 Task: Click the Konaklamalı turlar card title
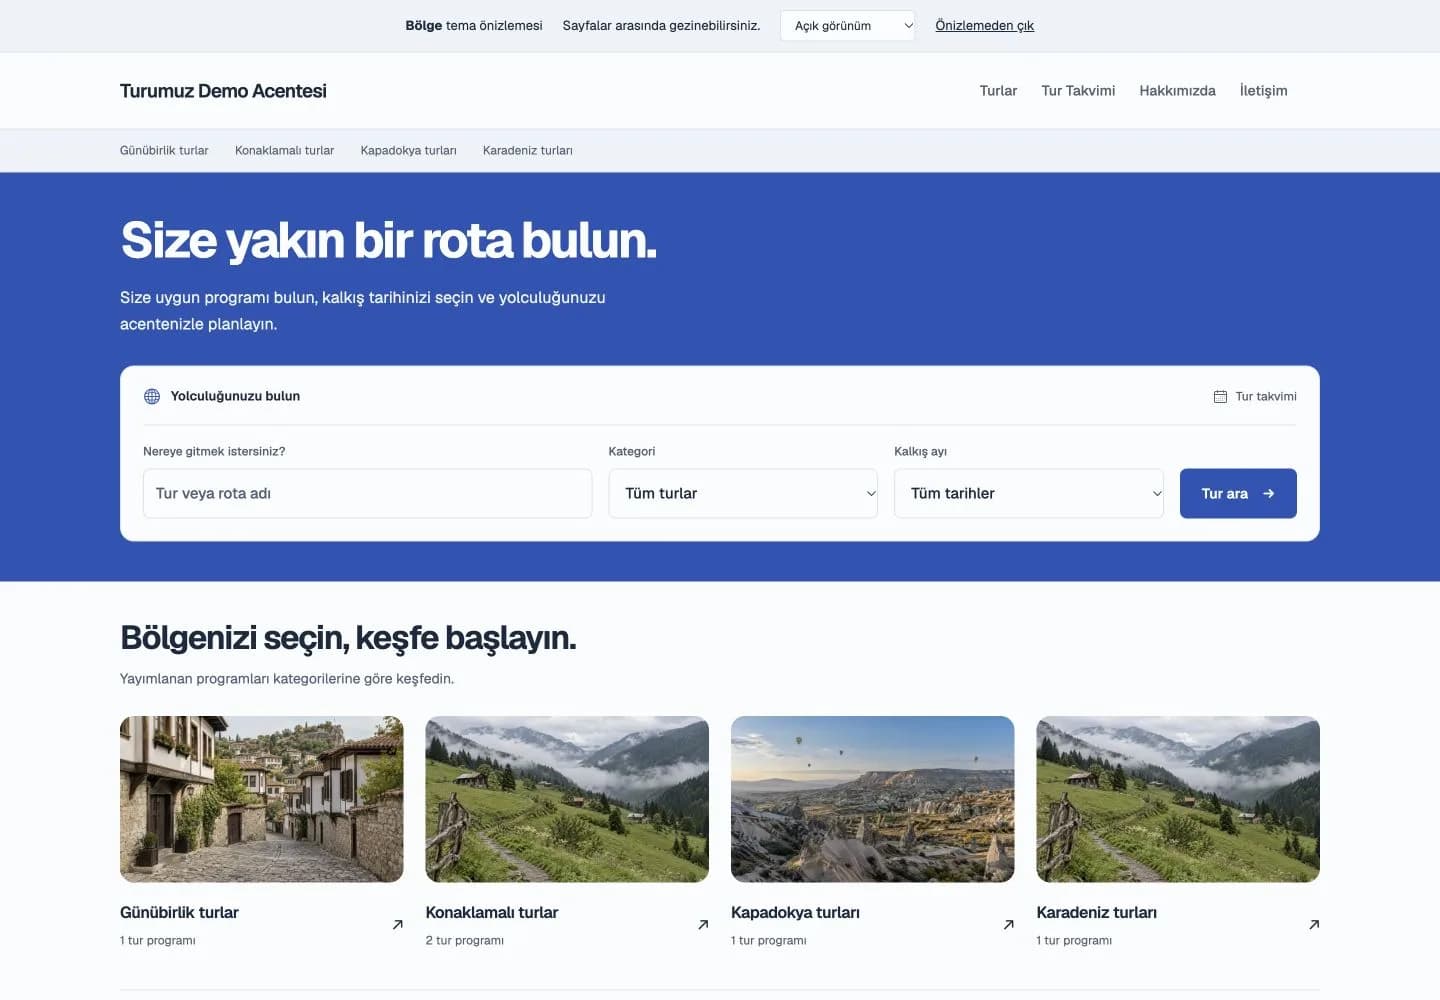[492, 913]
